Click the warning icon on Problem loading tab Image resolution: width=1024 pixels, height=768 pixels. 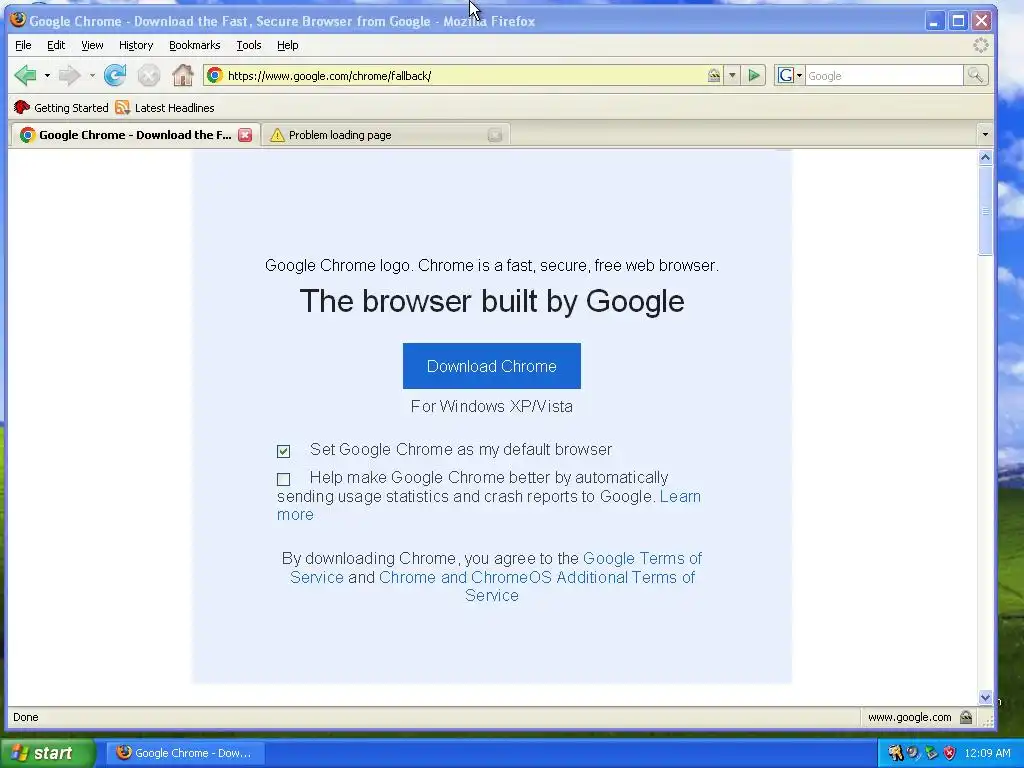click(278, 135)
